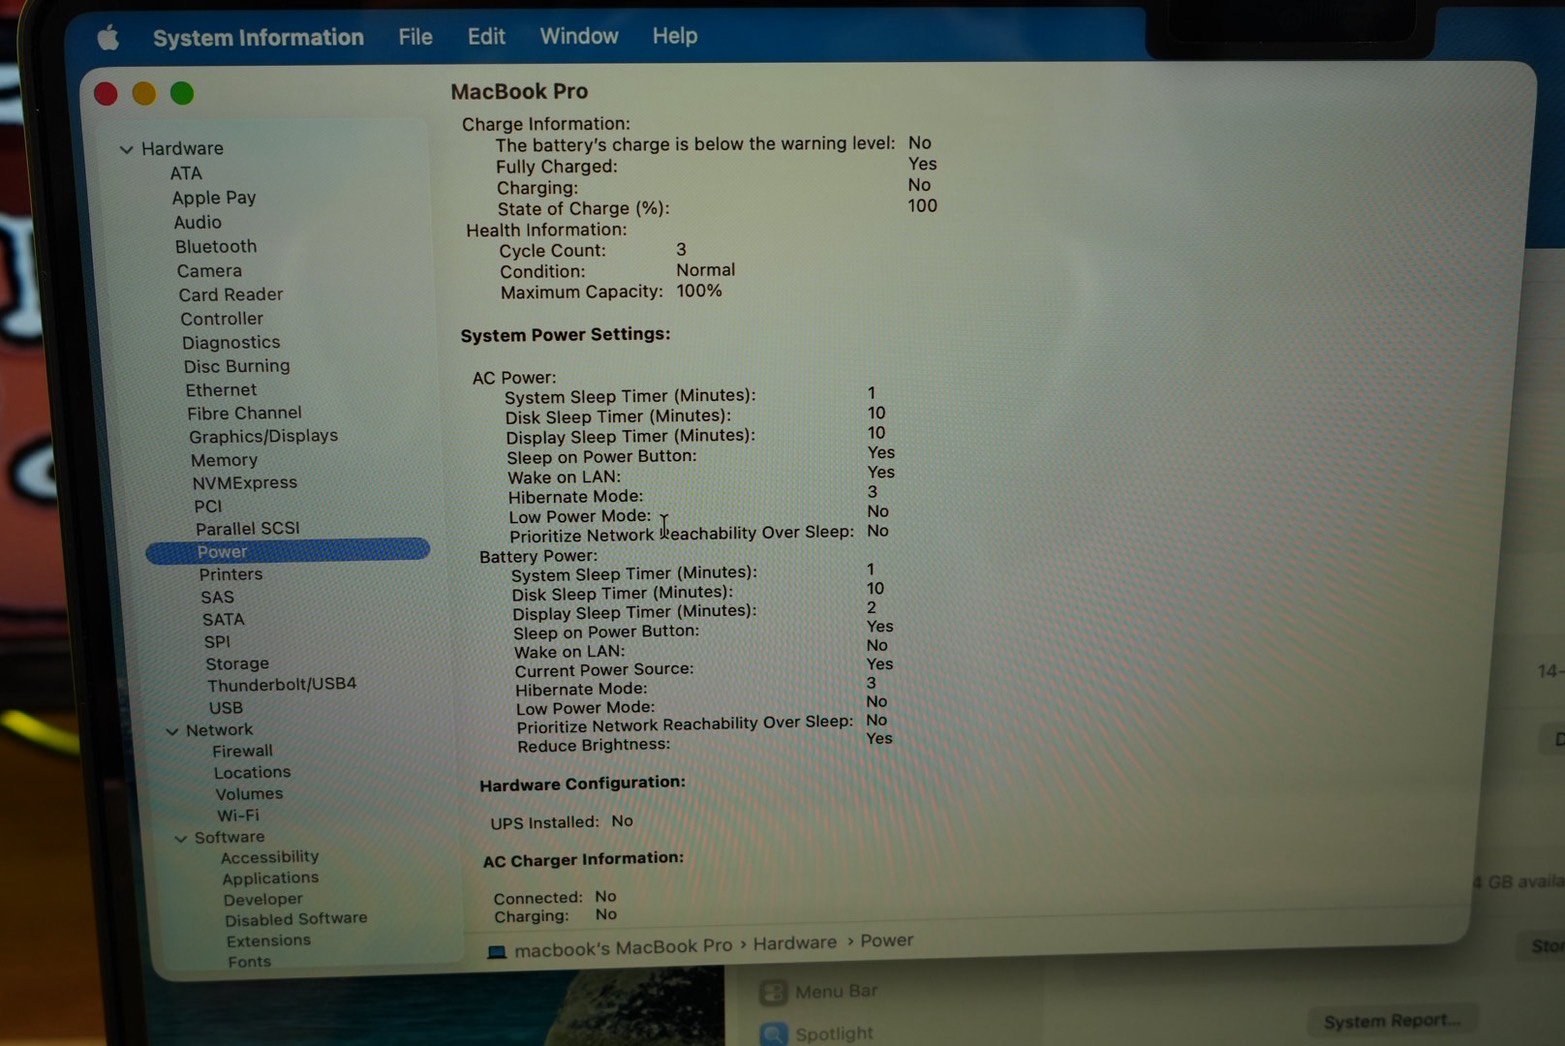Select Ethernet in the sidebar
1565x1046 pixels.
221,390
